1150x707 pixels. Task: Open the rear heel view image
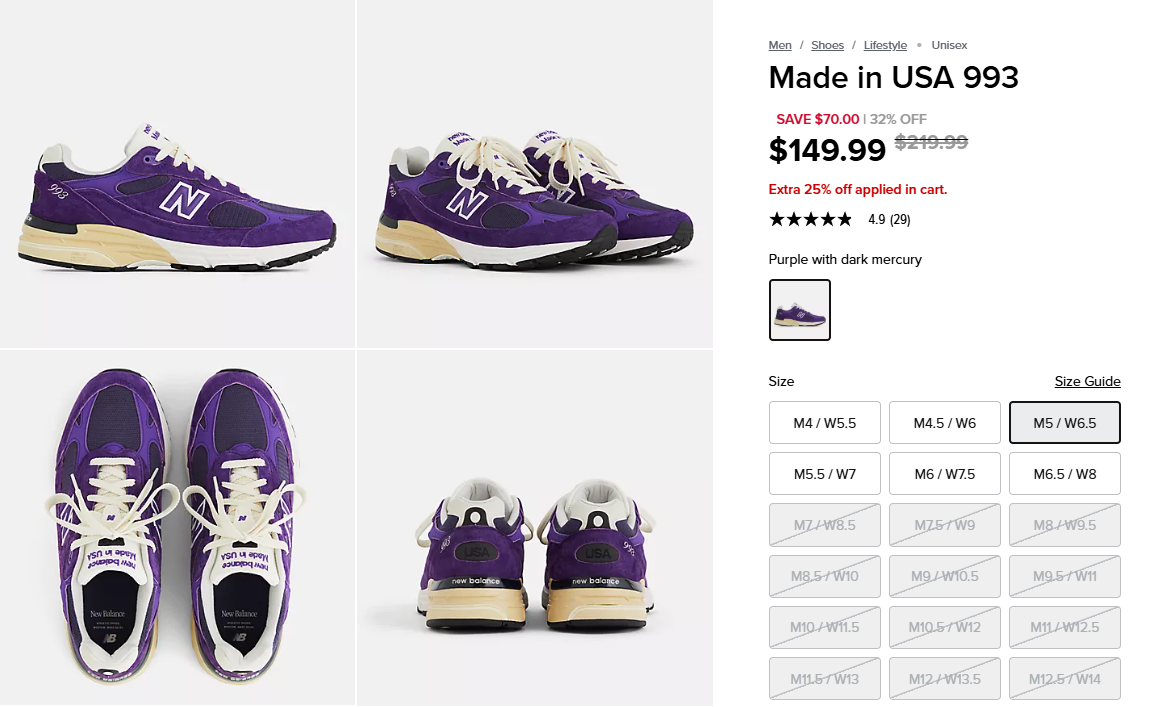click(534, 528)
